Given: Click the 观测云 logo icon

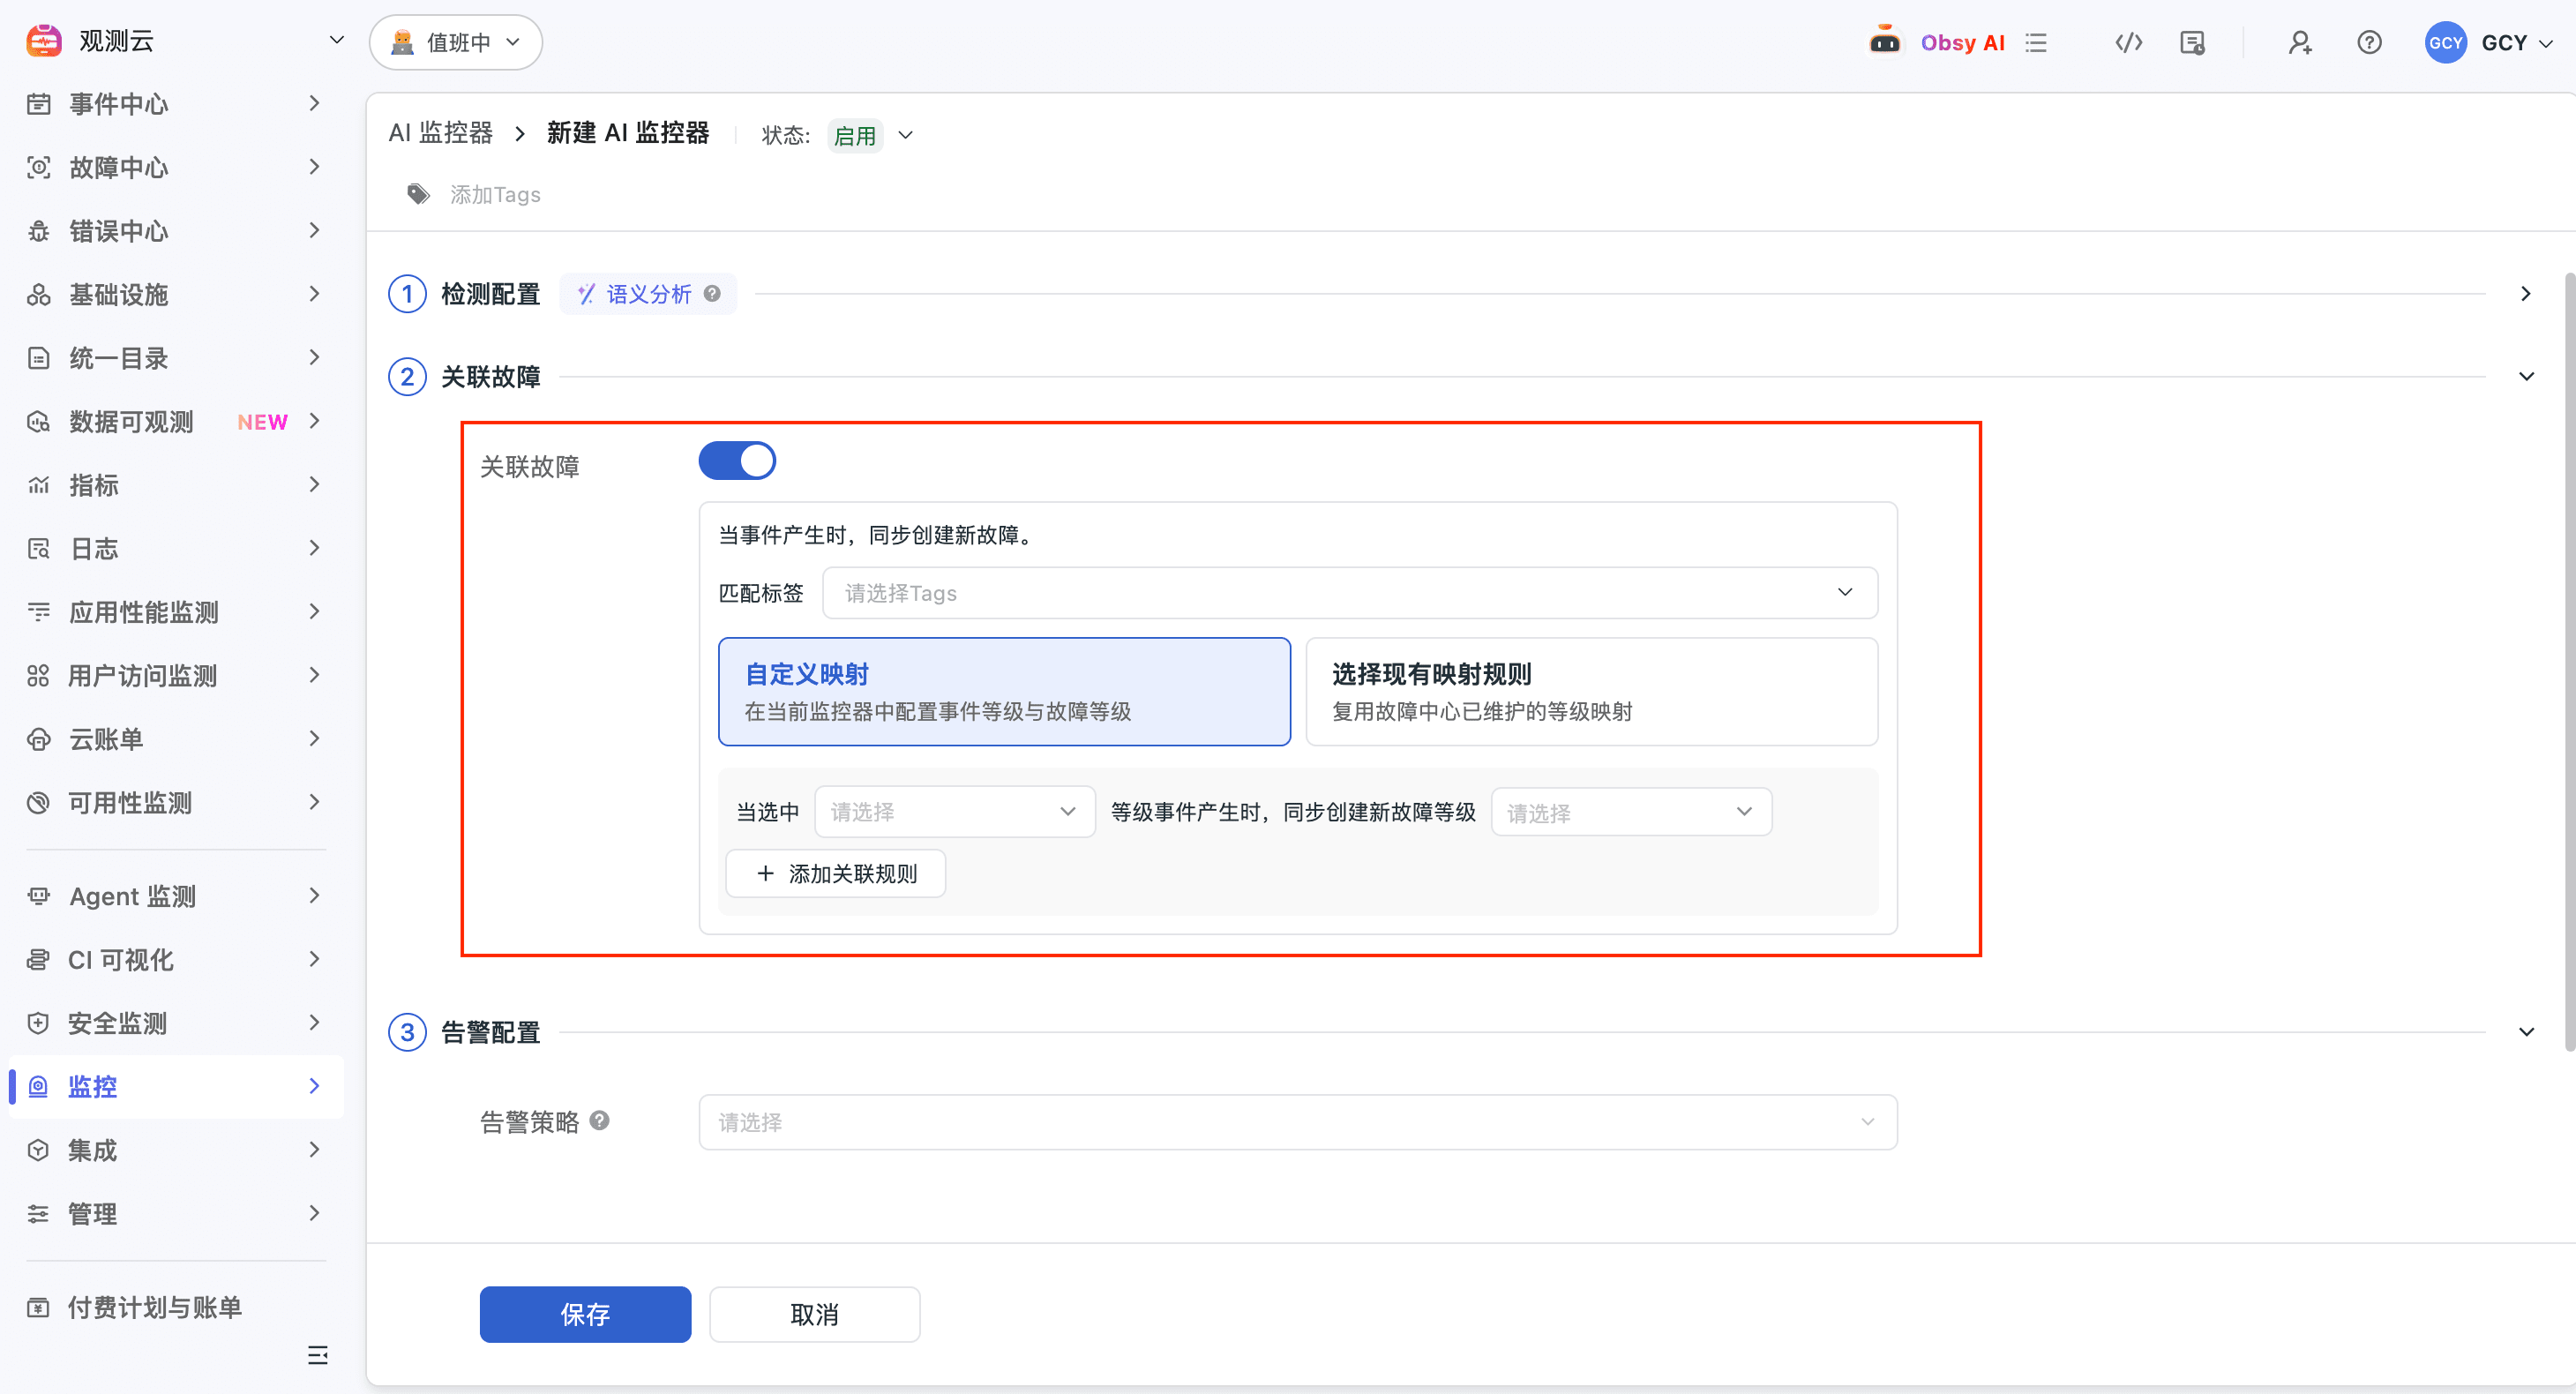Looking at the screenshot, I should [x=44, y=41].
